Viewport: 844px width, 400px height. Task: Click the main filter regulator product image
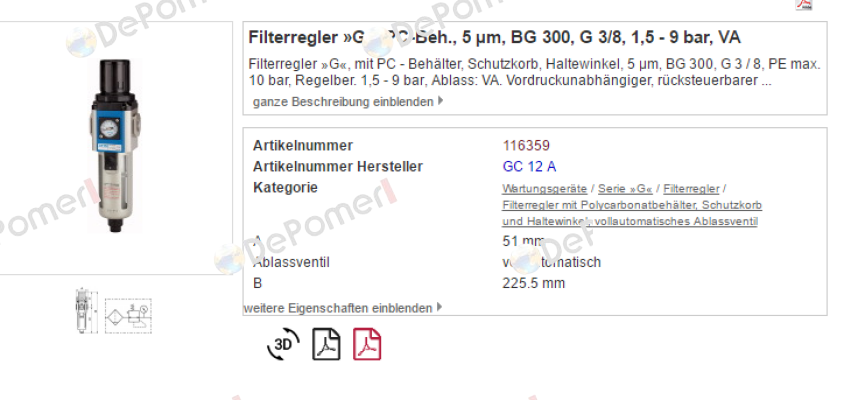click(115, 145)
